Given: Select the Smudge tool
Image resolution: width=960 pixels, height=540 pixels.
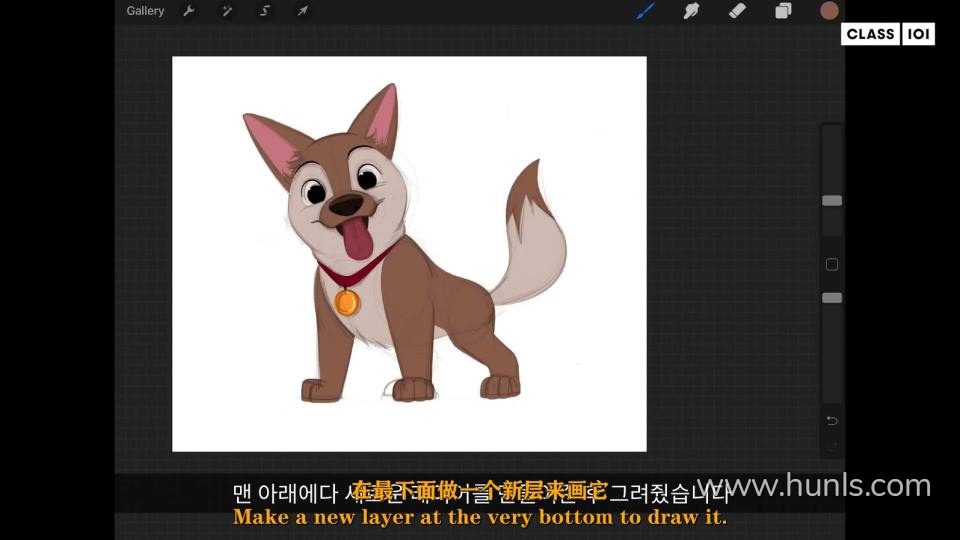Looking at the screenshot, I should coord(691,11).
